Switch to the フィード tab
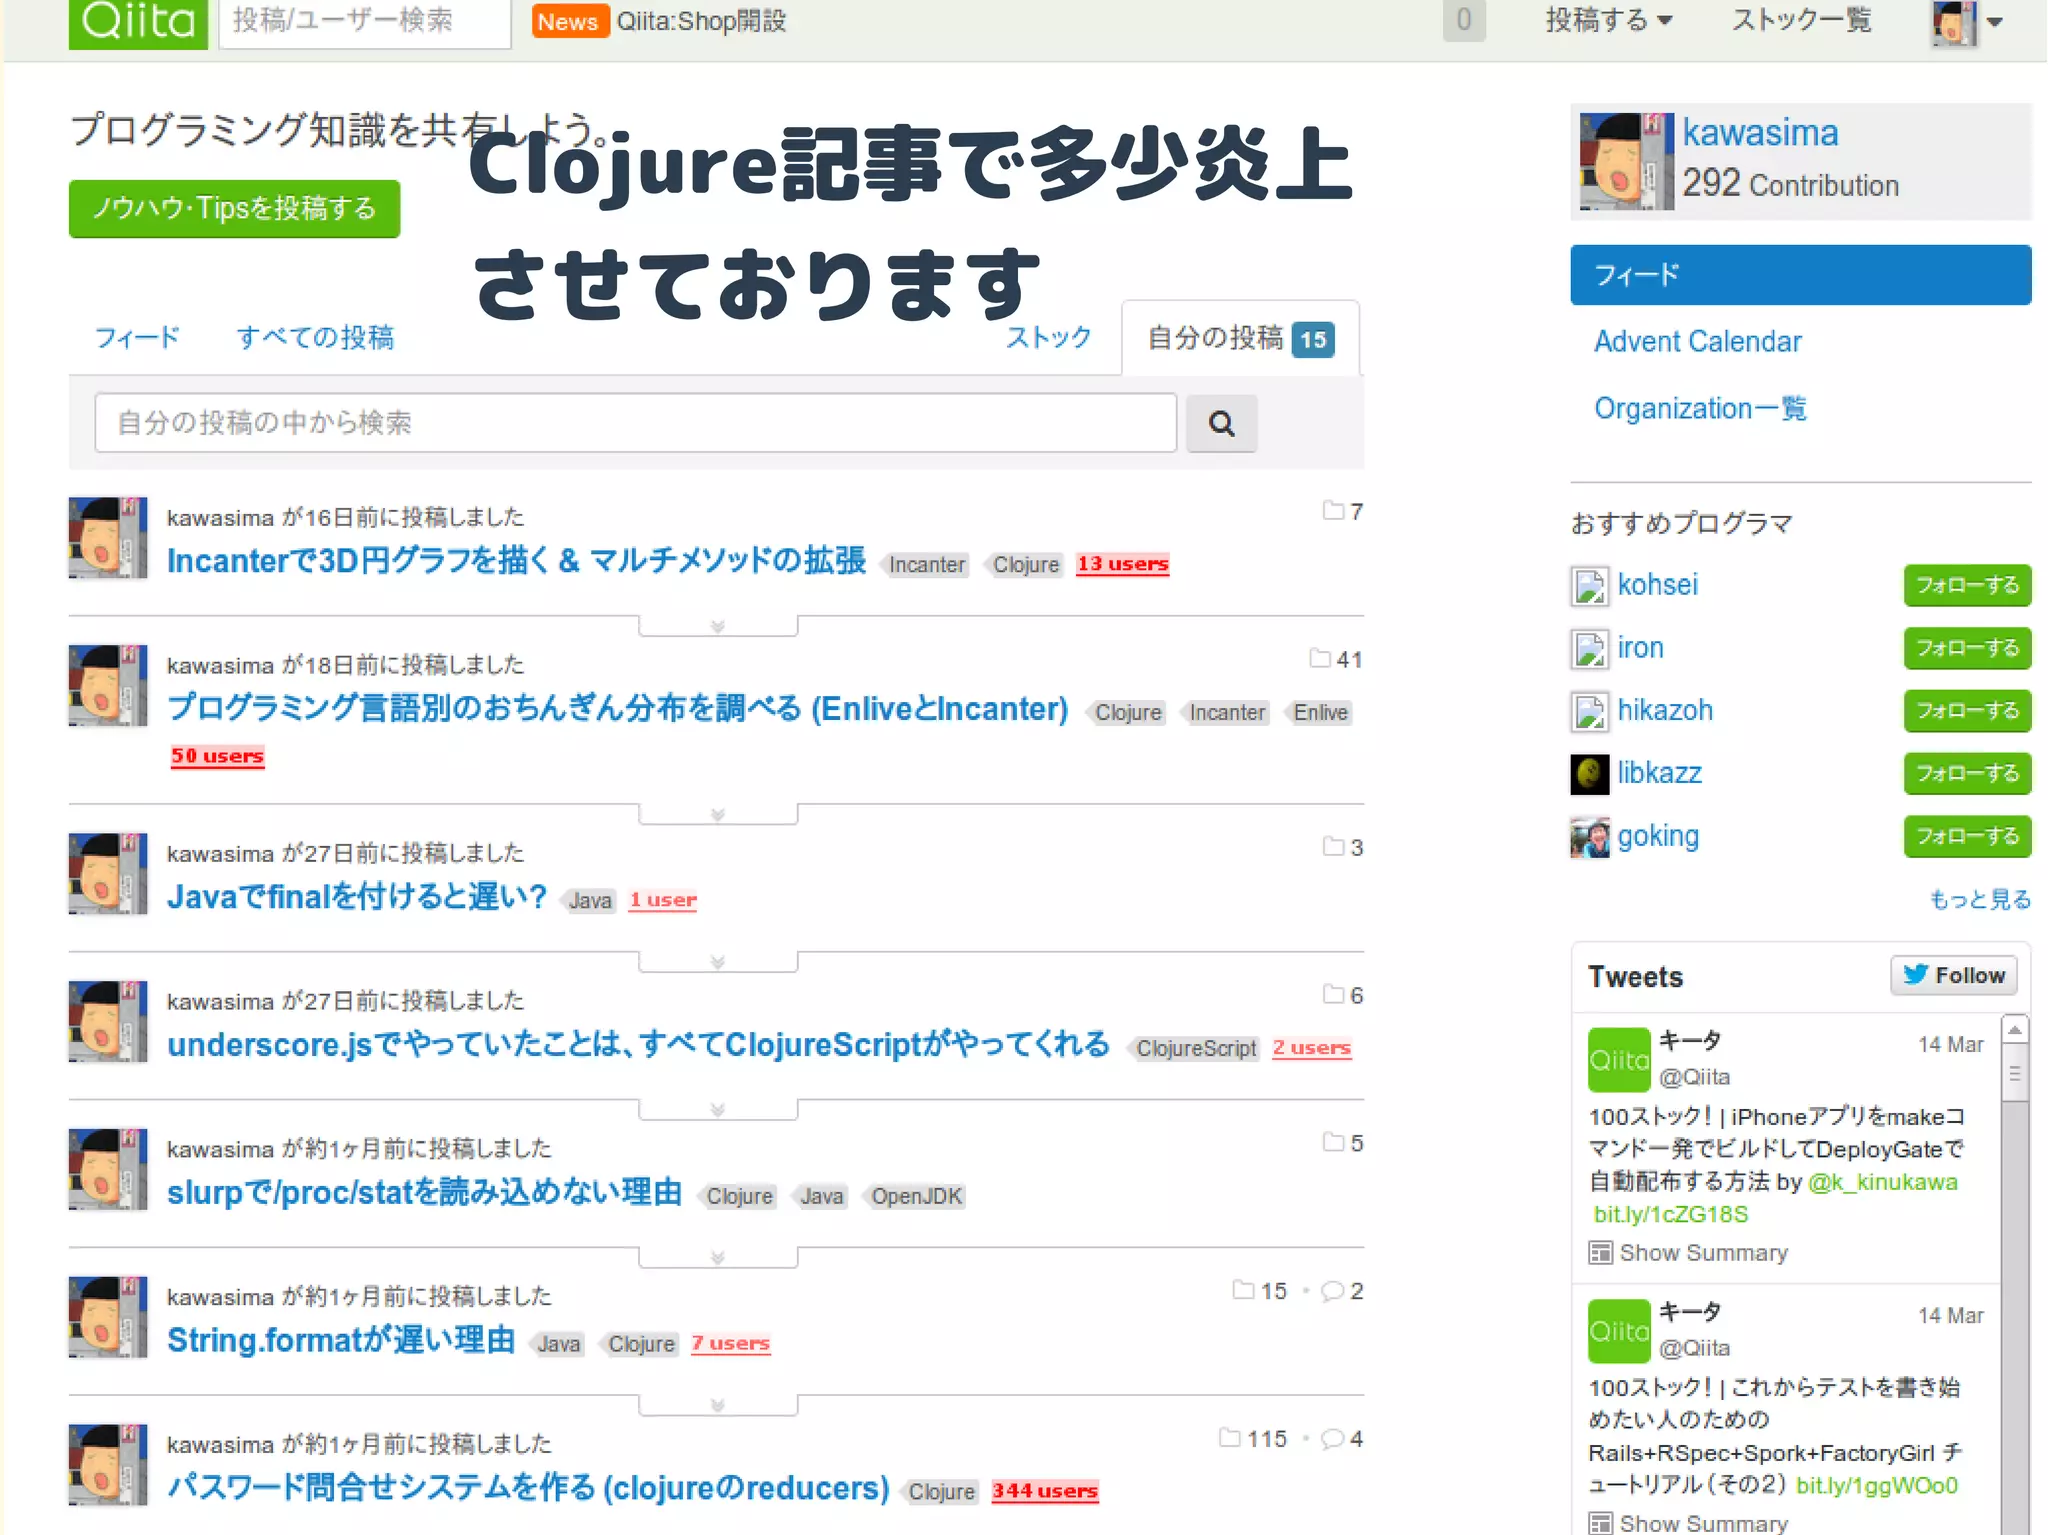Image resolution: width=2048 pixels, height=1535 pixels. tap(137, 338)
